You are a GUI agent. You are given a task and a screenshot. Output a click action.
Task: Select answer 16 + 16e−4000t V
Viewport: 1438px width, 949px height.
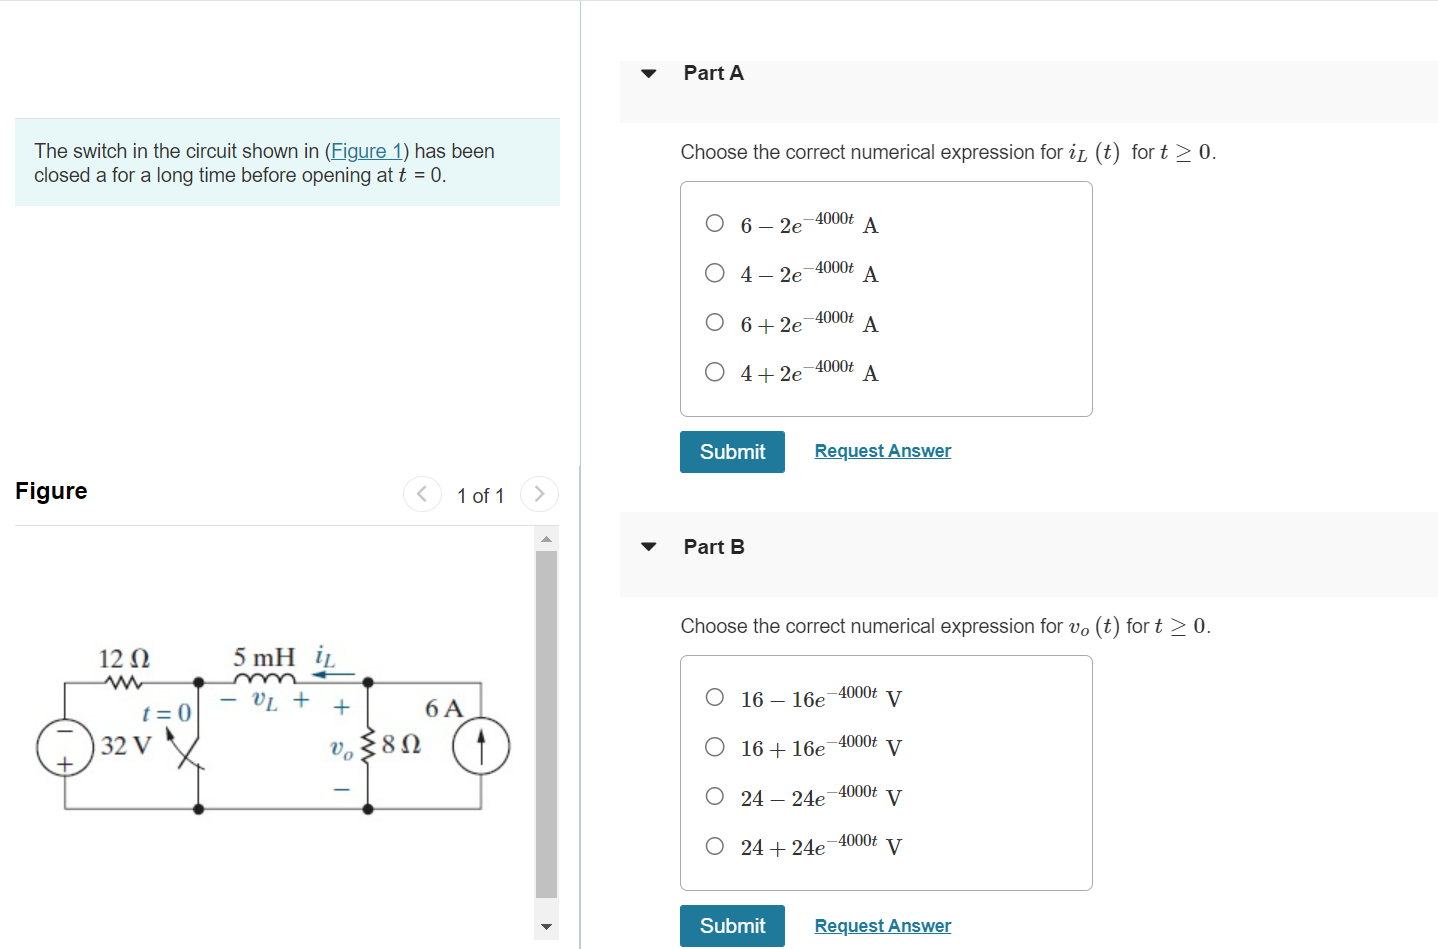click(x=714, y=746)
